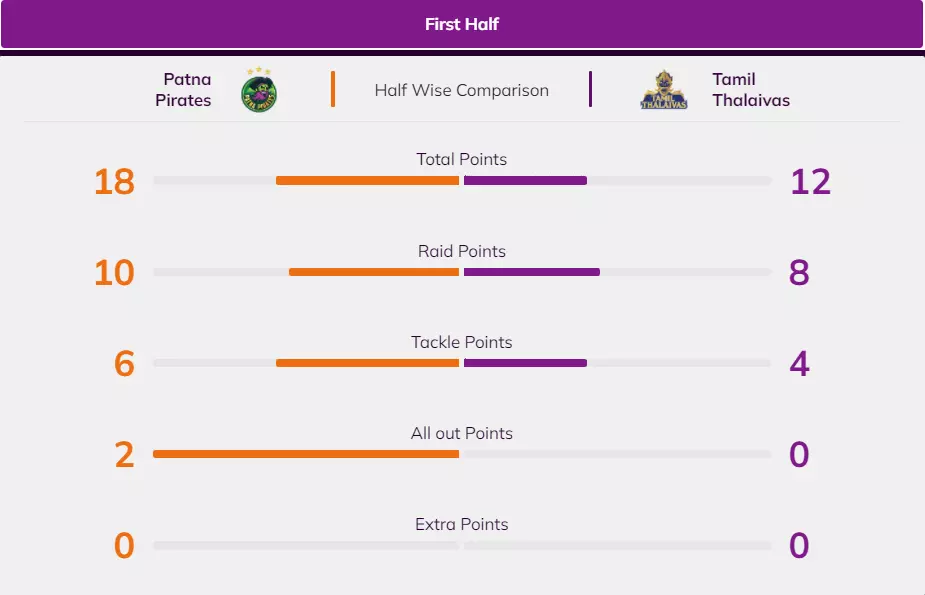Click the All out Points label

pyautogui.click(x=462, y=433)
